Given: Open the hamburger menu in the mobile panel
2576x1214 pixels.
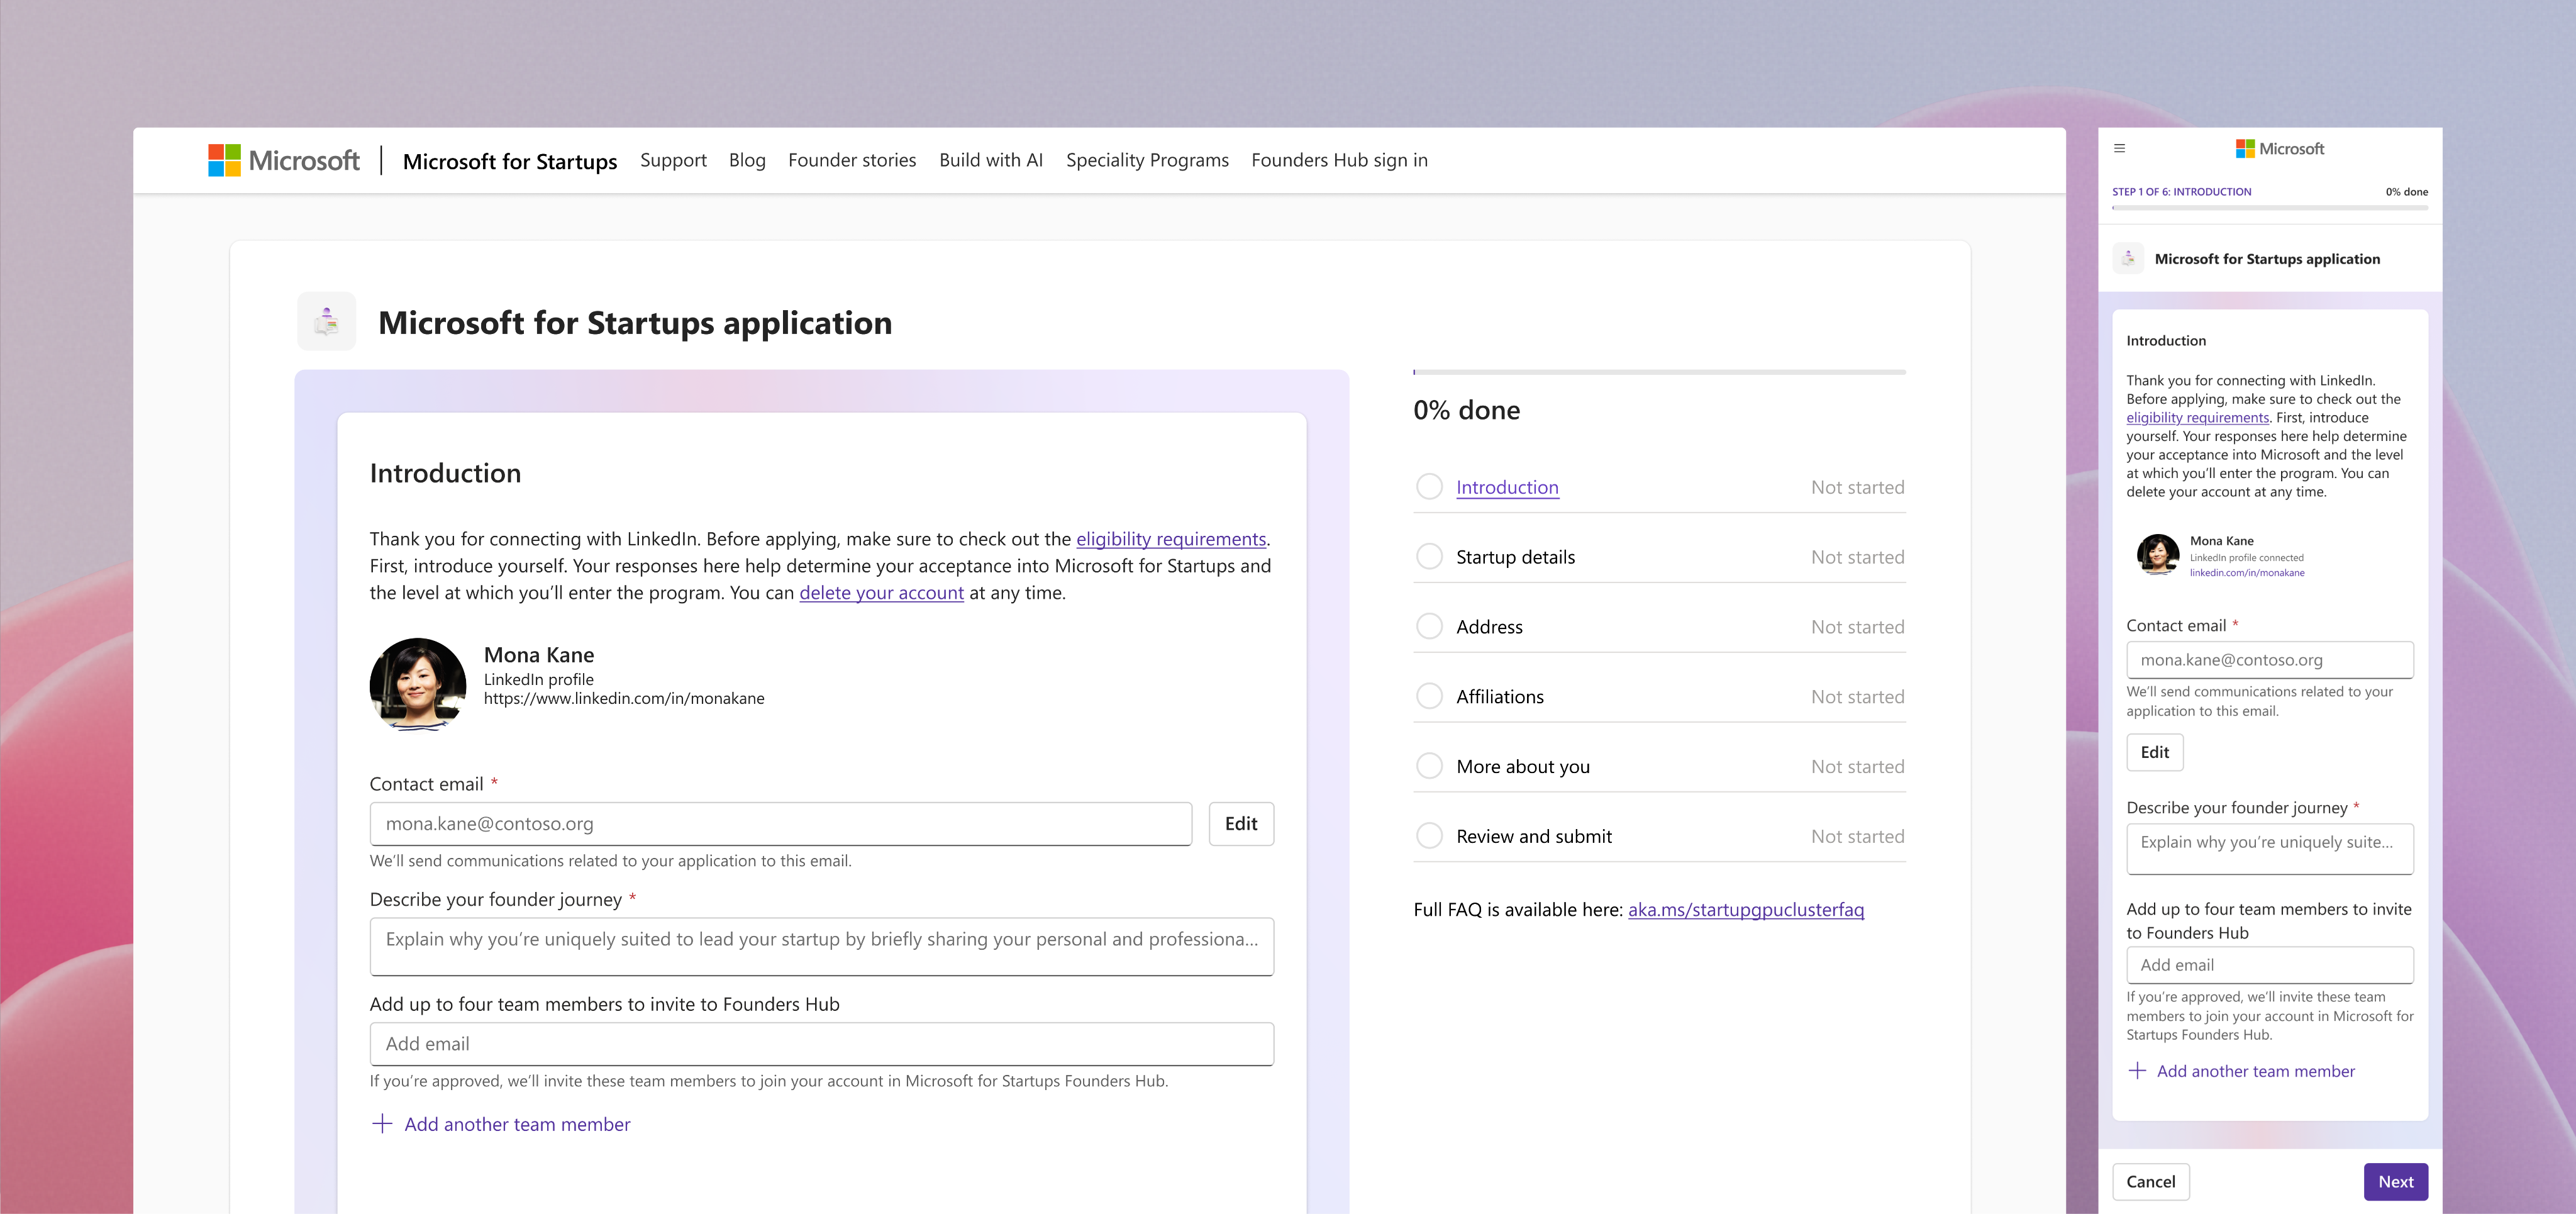Looking at the screenshot, I should point(2119,148).
